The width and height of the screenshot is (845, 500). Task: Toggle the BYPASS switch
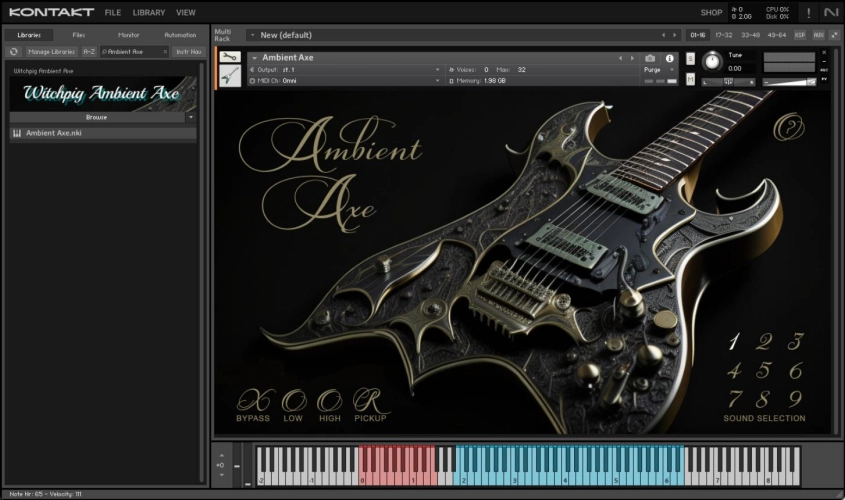tap(252, 400)
